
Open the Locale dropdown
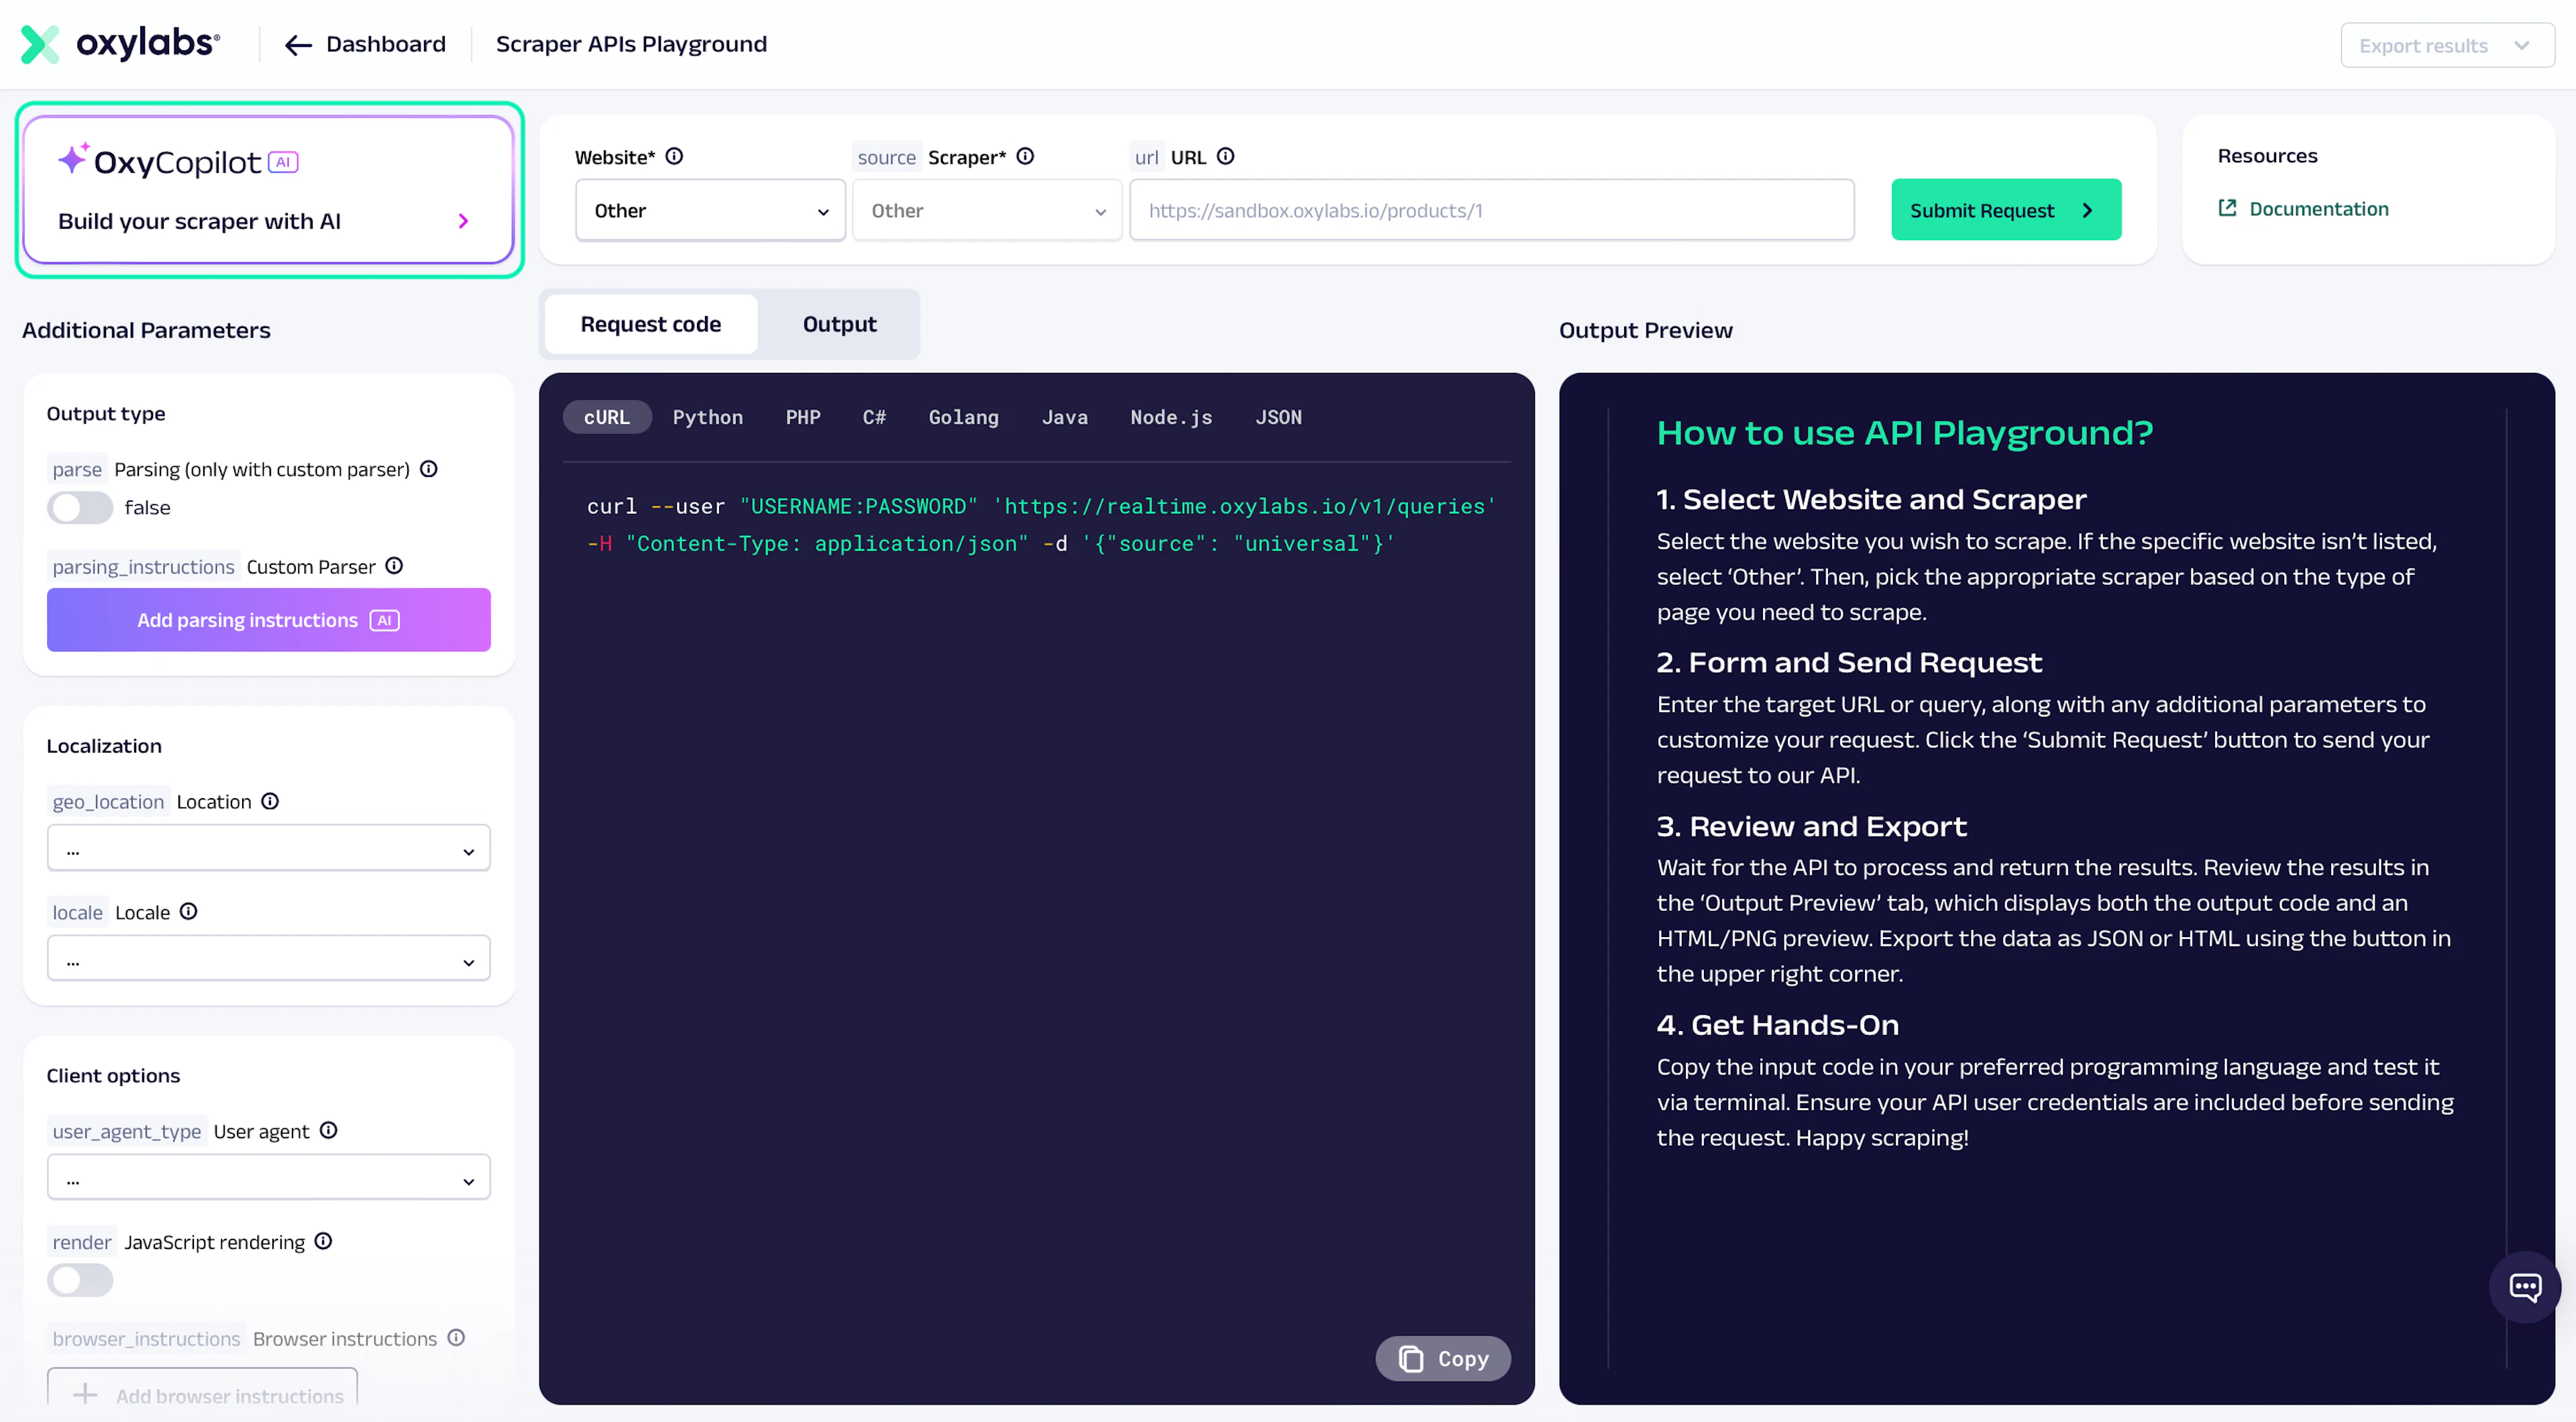pos(268,959)
